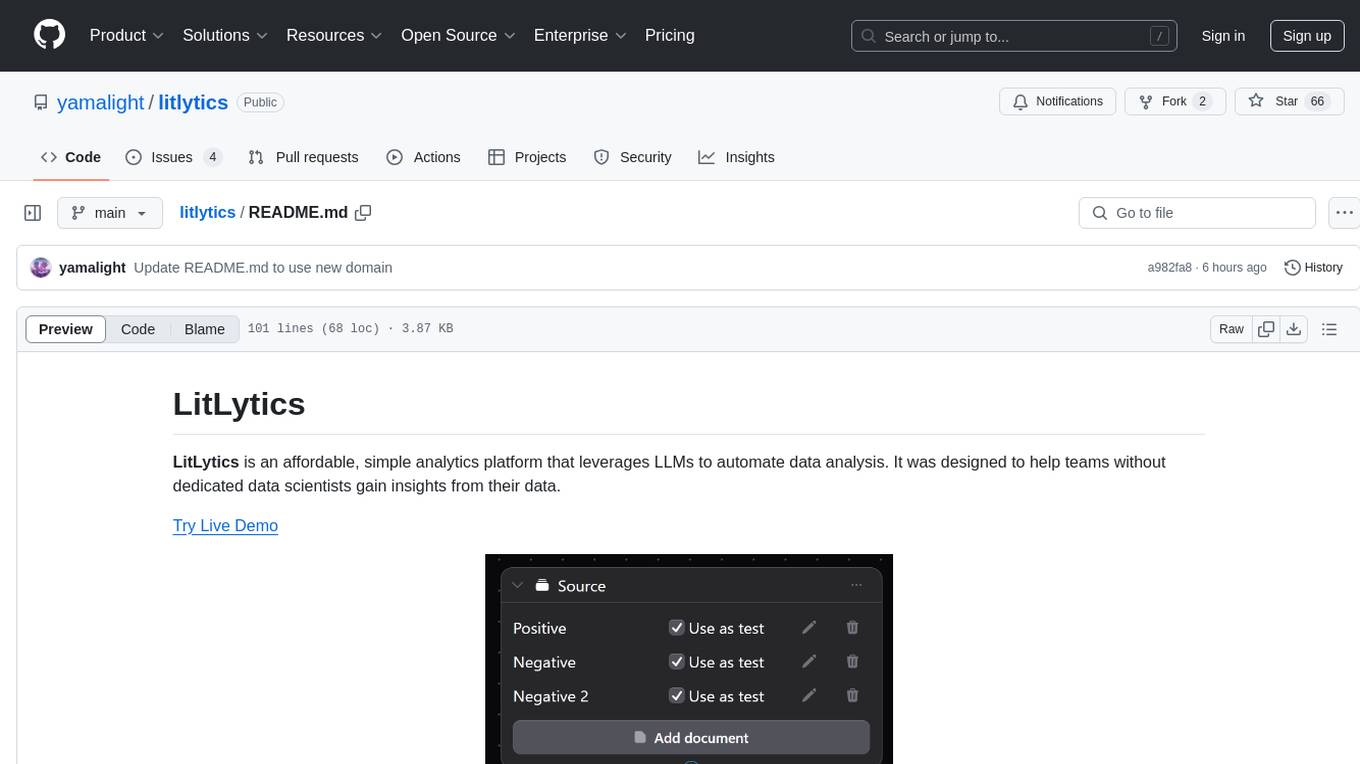This screenshot has width=1360, height=764.
Task: Open the Enterprise dropdown menu
Action: (x=580, y=35)
